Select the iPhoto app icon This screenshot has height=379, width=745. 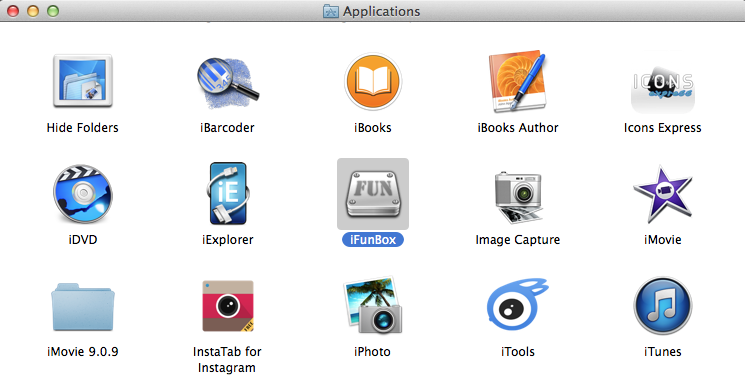tap(373, 305)
